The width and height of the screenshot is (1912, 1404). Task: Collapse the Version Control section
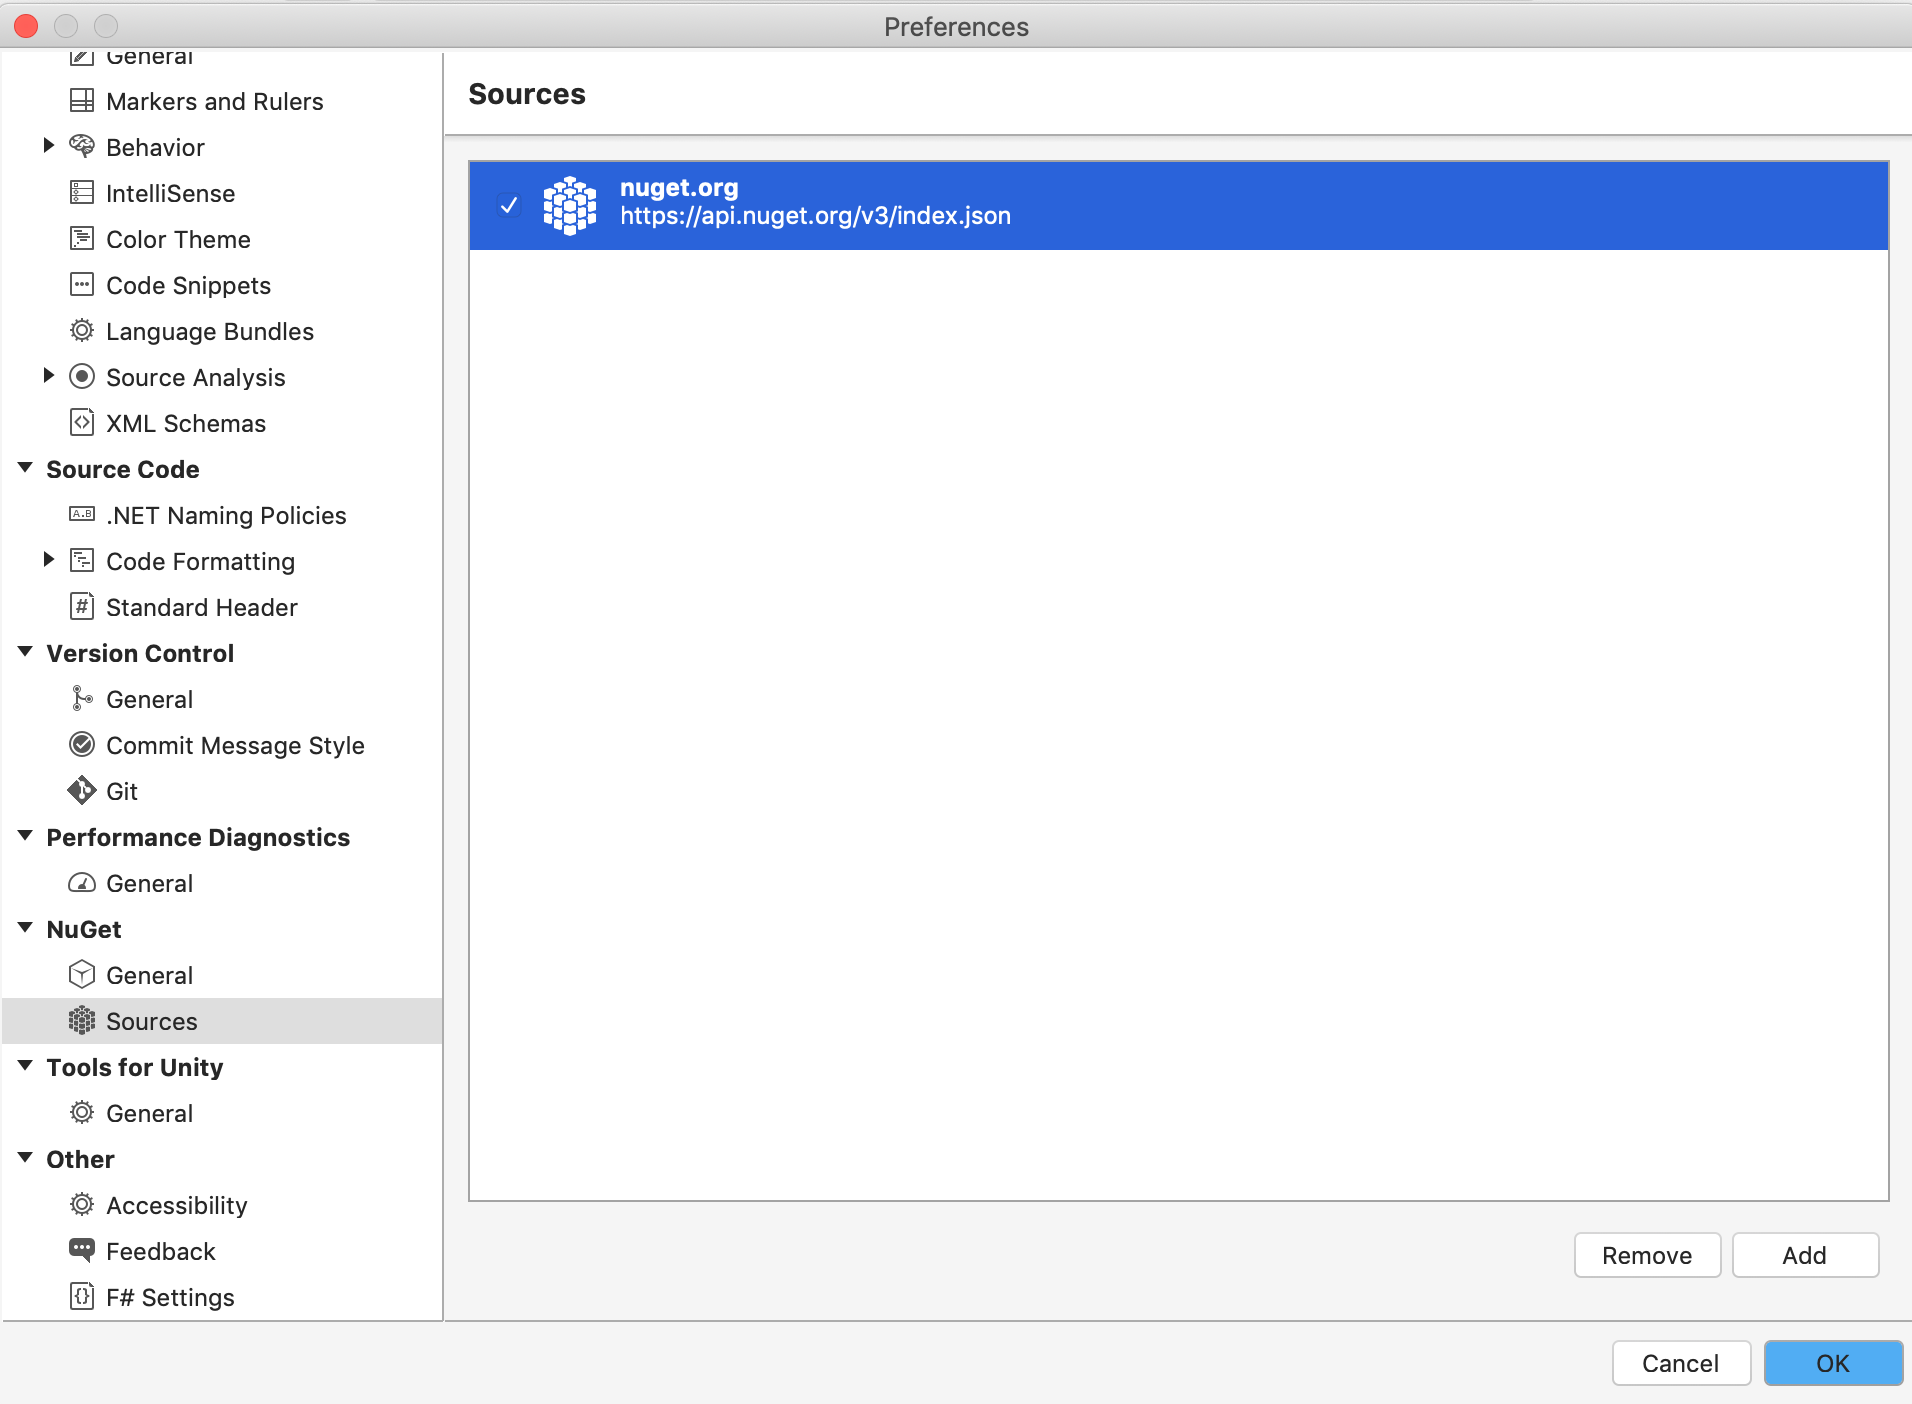click(26, 652)
